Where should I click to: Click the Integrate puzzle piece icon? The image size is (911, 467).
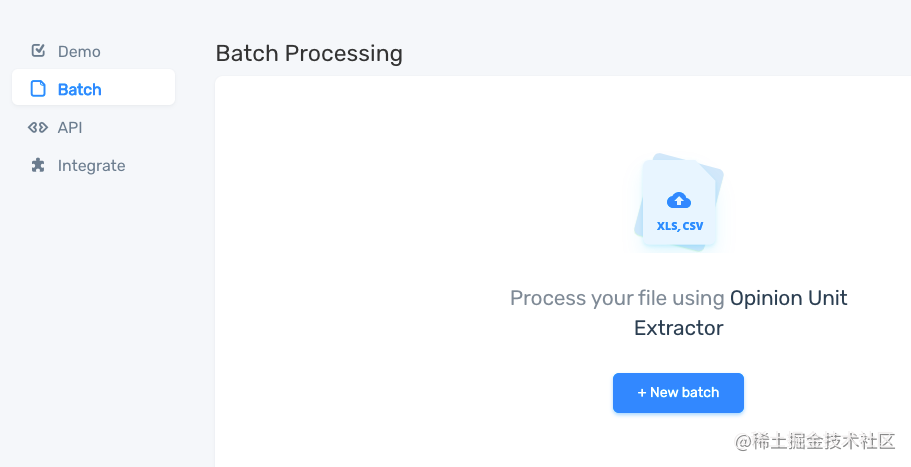(38, 165)
